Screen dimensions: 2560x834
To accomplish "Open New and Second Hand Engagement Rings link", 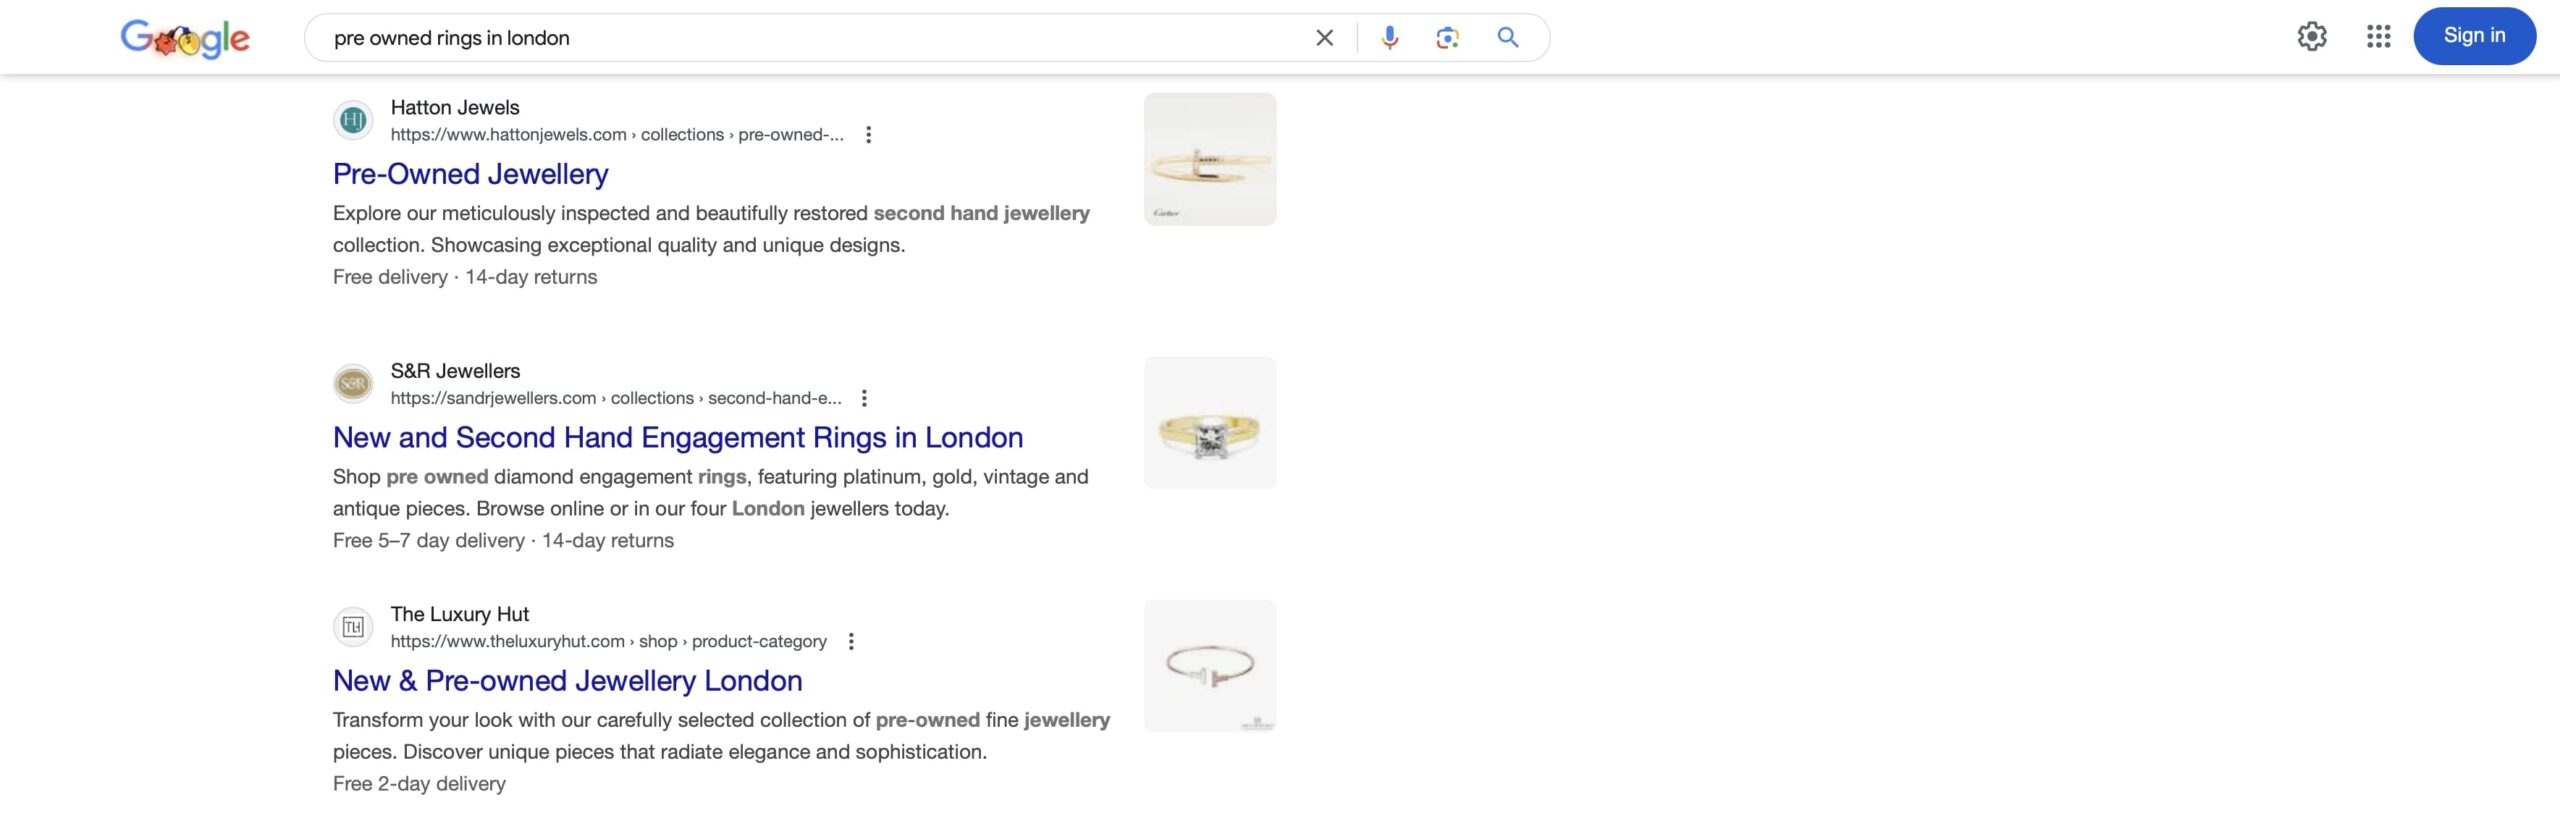I will pyautogui.click(x=677, y=437).
